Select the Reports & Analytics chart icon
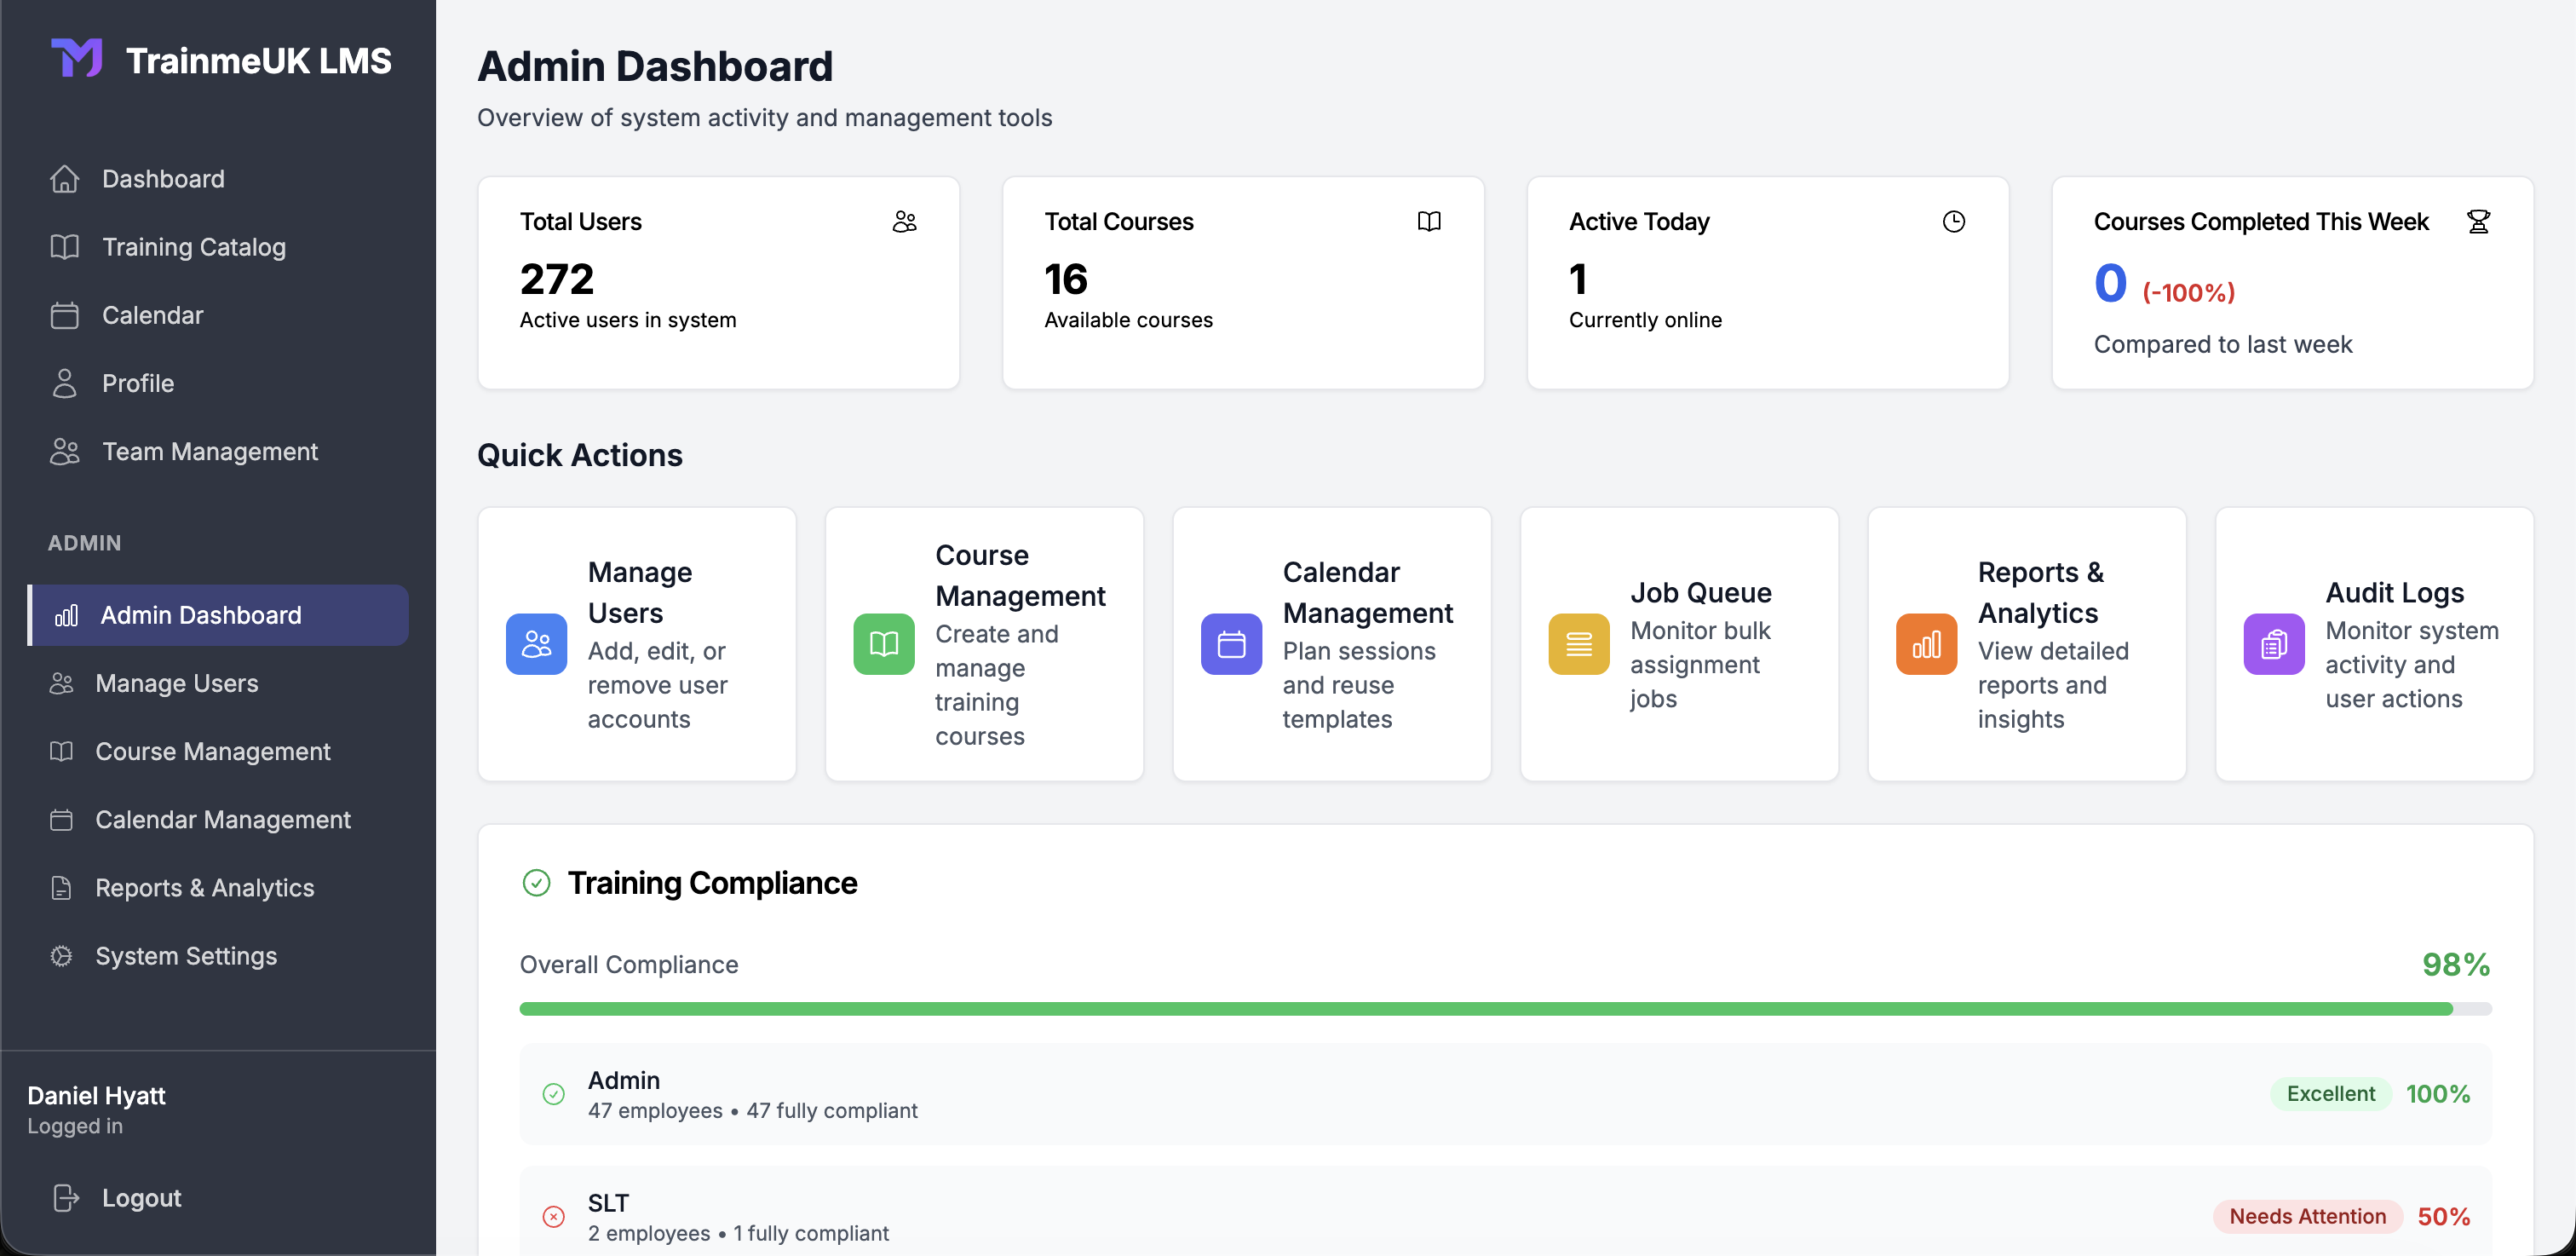Viewport: 2576px width, 1256px height. 1925,644
